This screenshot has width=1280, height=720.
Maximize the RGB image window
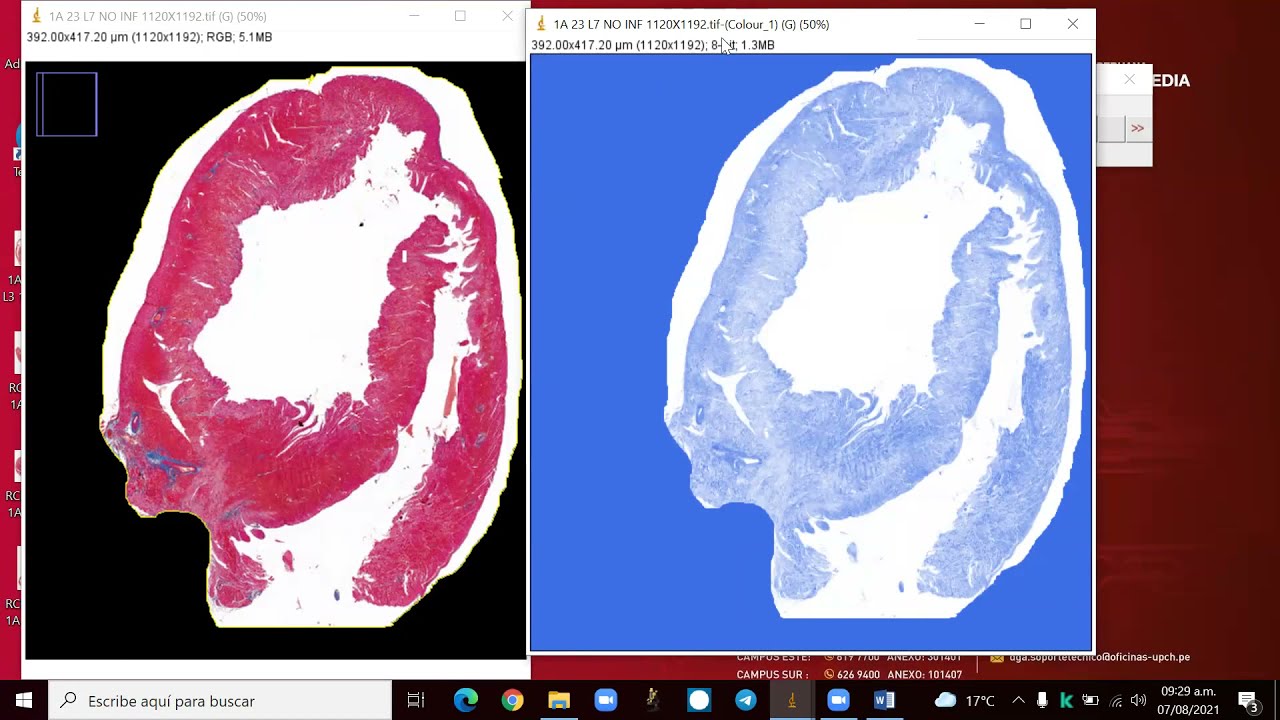click(460, 16)
